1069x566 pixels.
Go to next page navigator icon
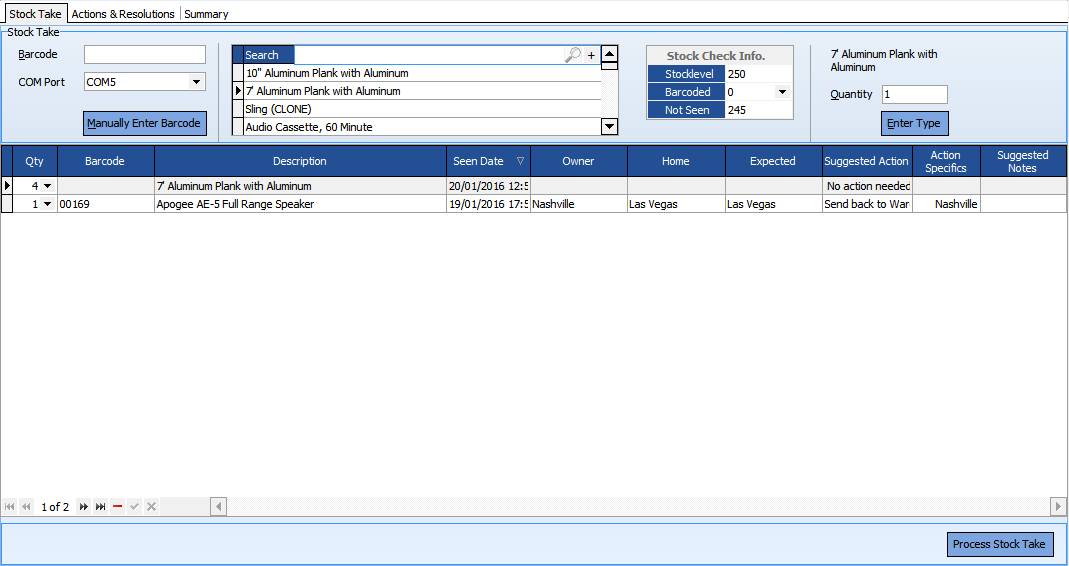click(83, 507)
